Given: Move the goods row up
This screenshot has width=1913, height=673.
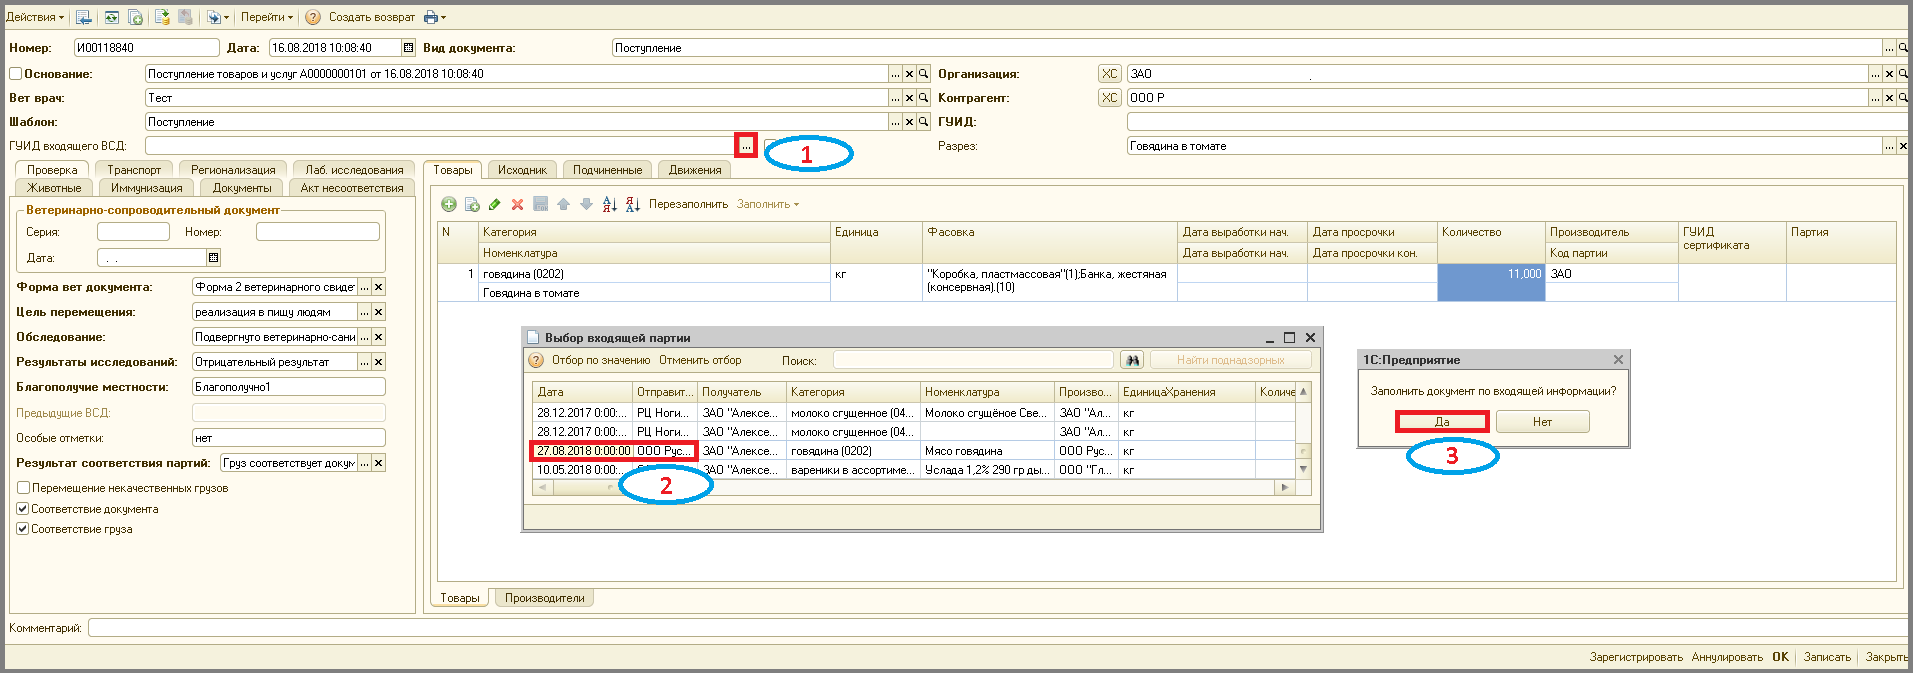Looking at the screenshot, I should click(563, 204).
